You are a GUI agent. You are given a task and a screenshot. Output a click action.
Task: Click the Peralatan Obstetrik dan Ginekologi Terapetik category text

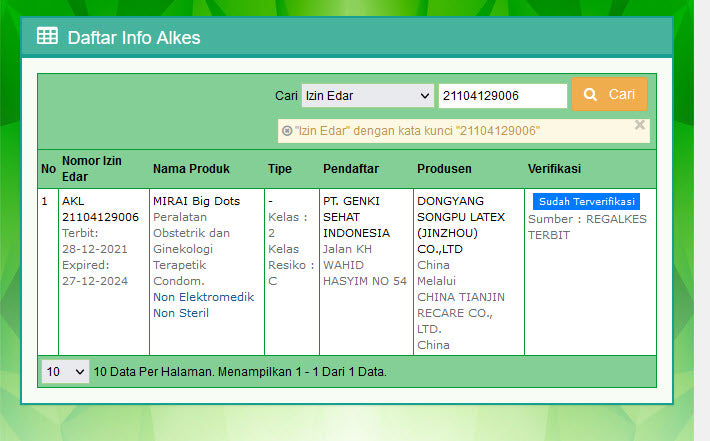(191, 241)
